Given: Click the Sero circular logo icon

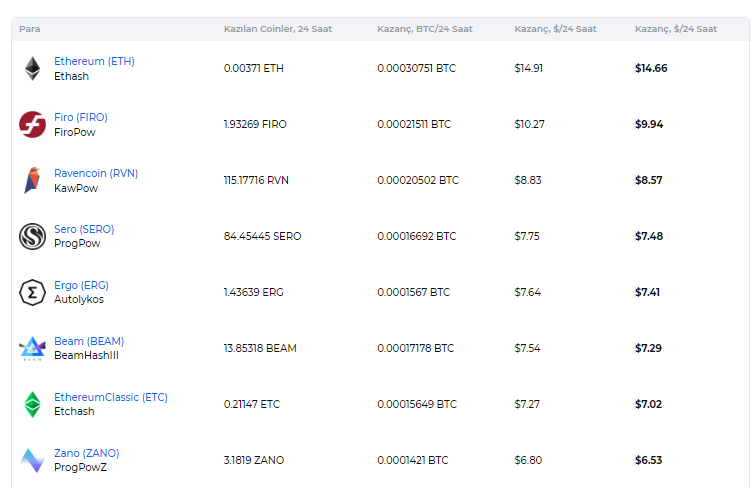Looking at the screenshot, I should pos(32,236).
